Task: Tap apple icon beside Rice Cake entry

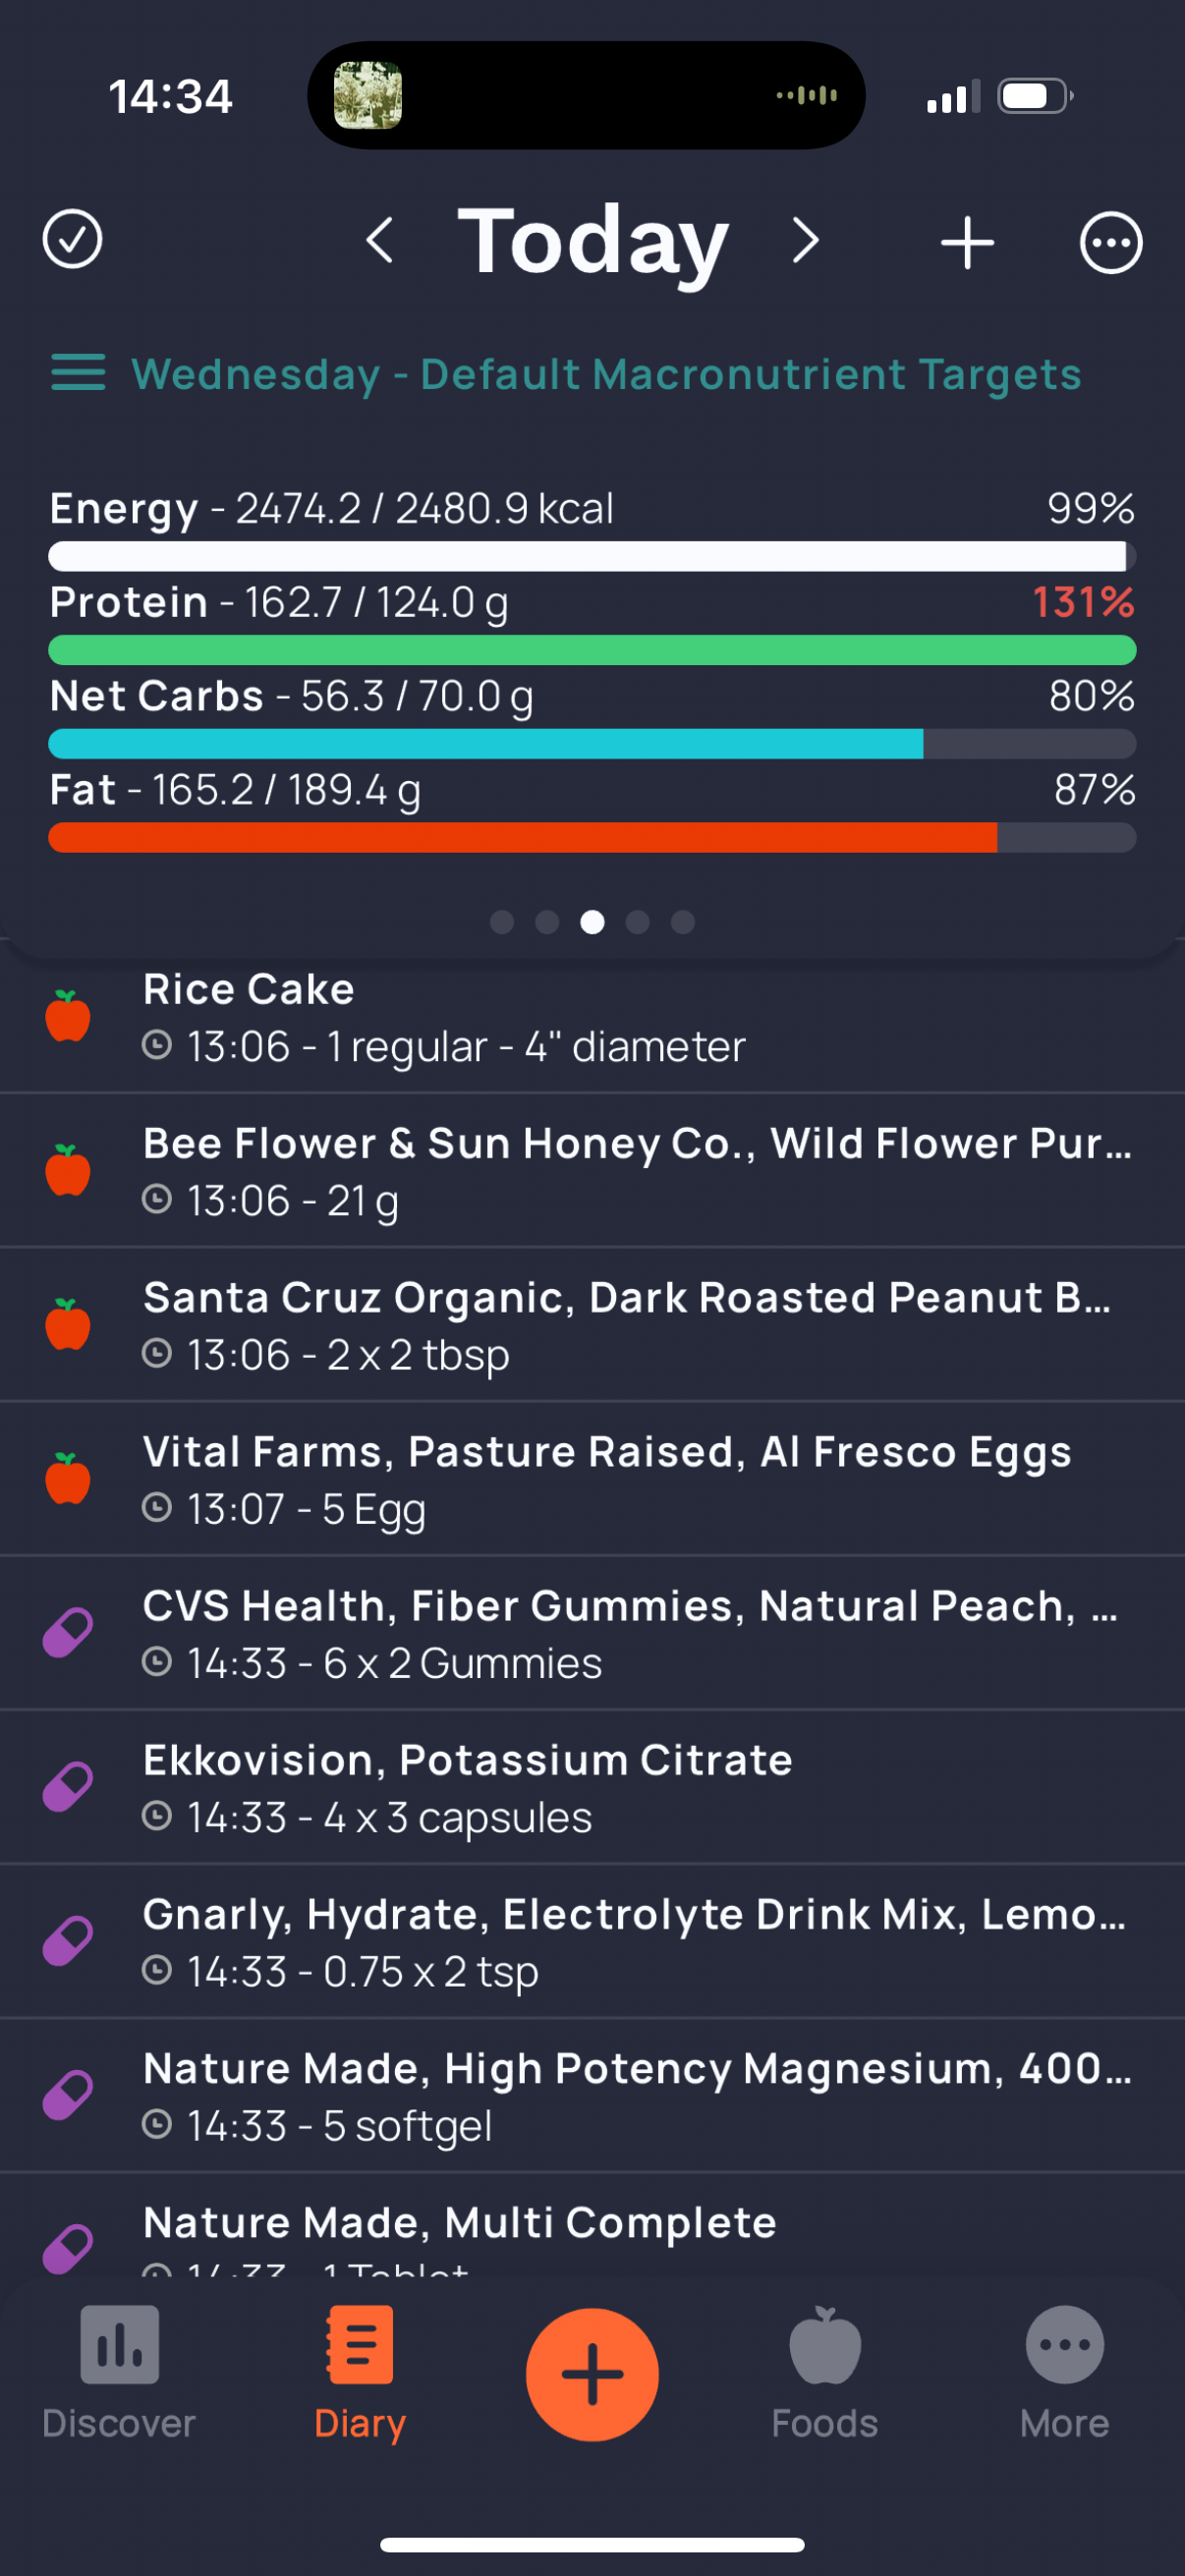Action: [x=68, y=1016]
